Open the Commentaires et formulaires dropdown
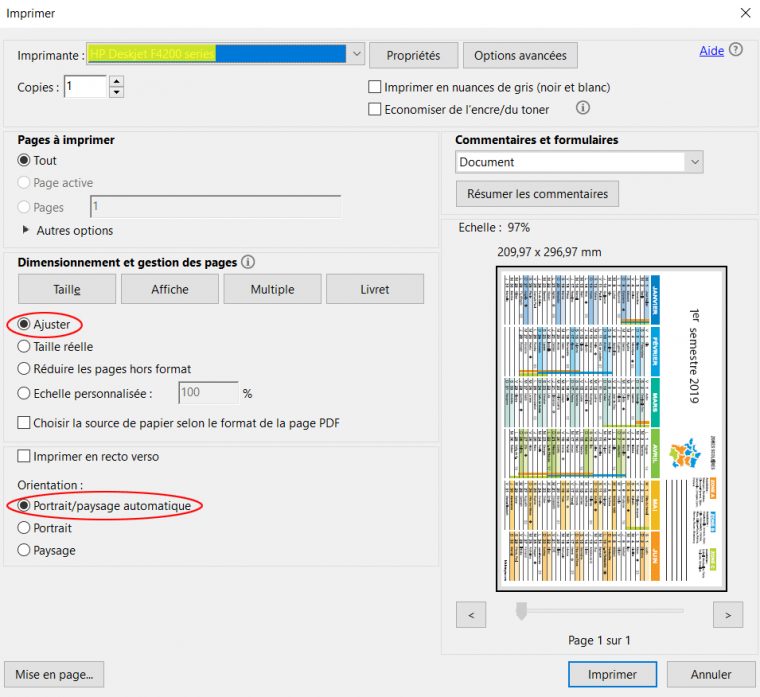This screenshot has width=760, height=697. (x=694, y=162)
